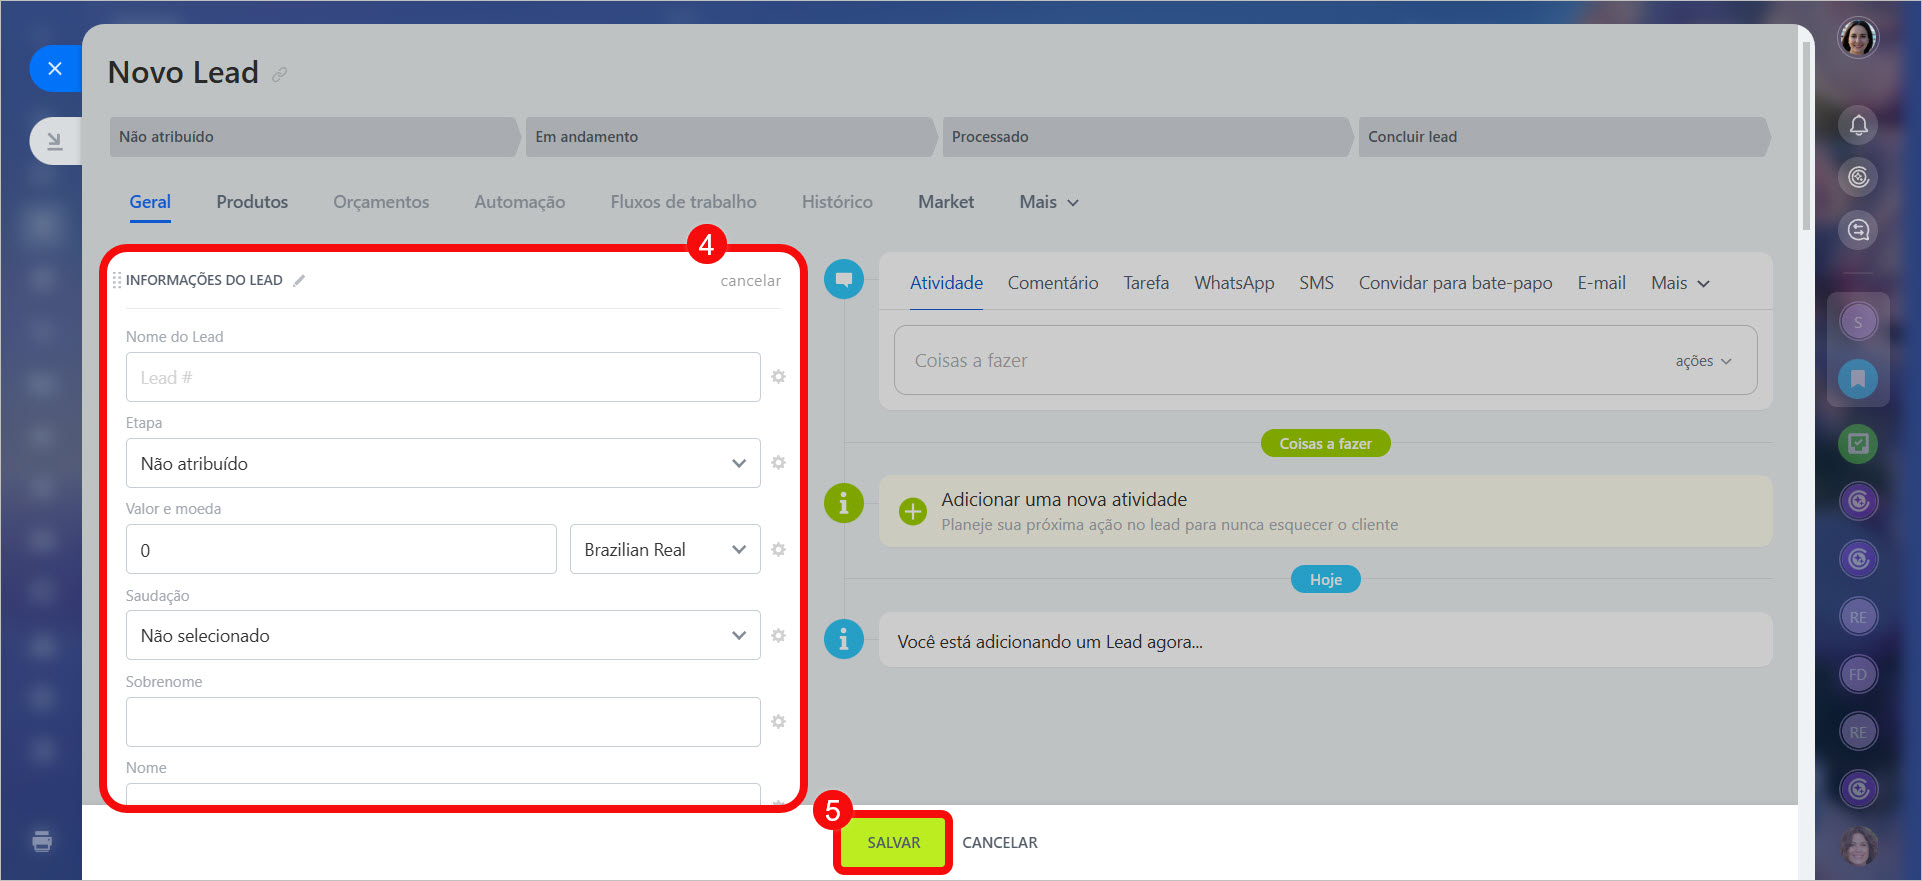Open the Histórico tab
The width and height of the screenshot is (1922, 881).
837,202
